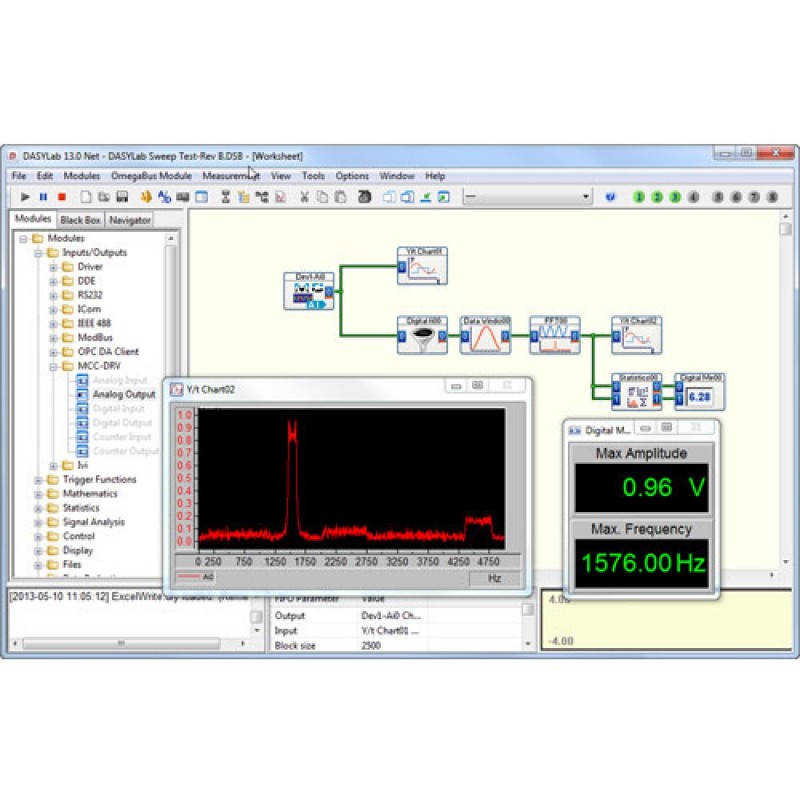Open the Window menu
The image size is (800, 800).
coord(397,176)
